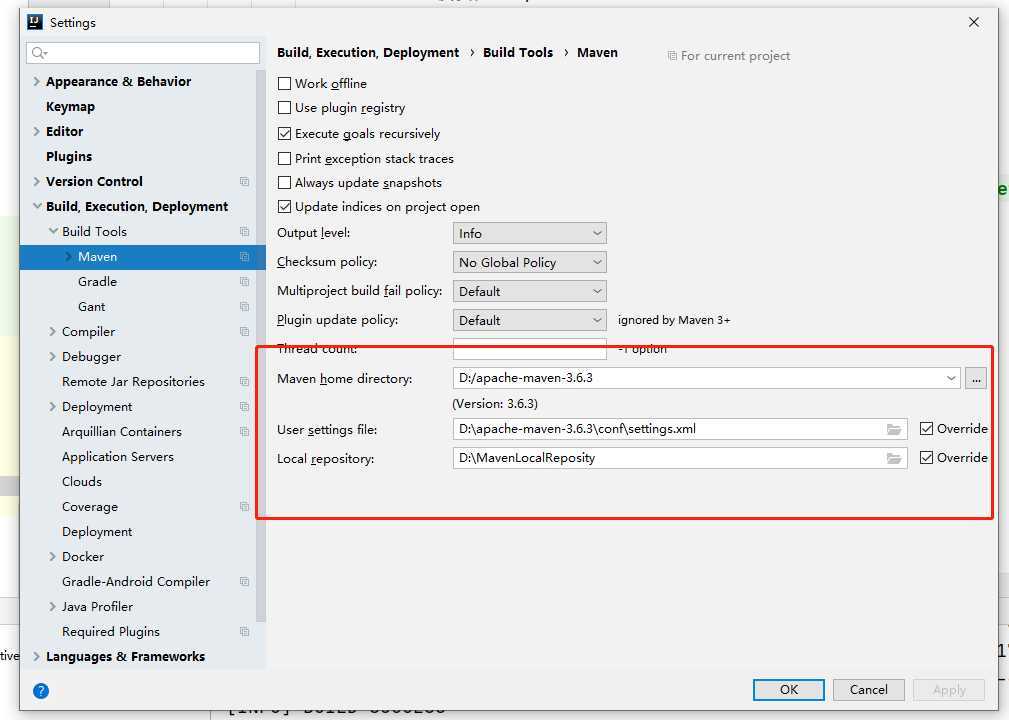Screen dimensions: 1009x720
Task: Enable Print exception stack traces
Action: coord(284,158)
